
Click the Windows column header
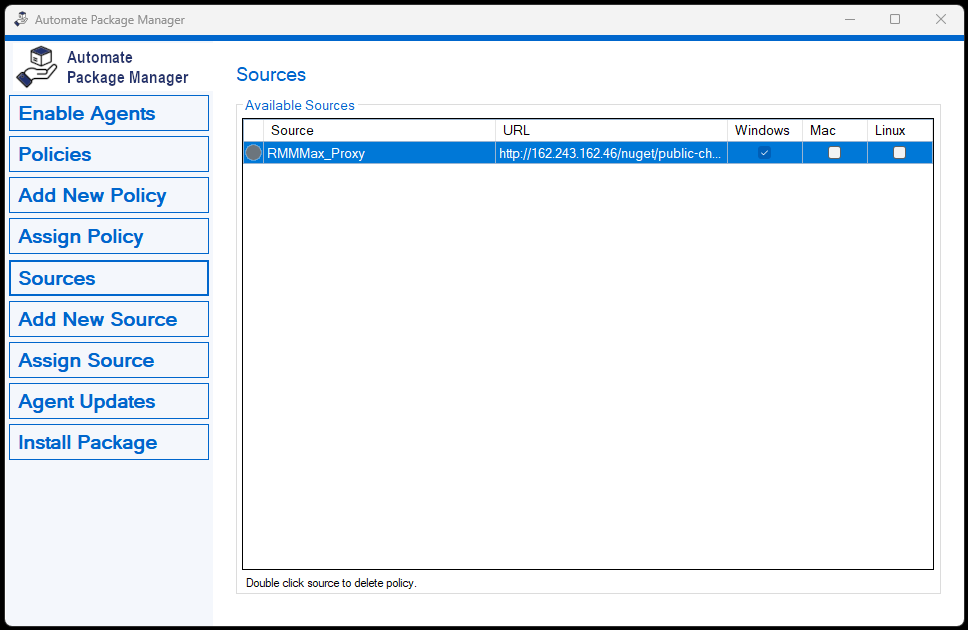click(x=762, y=130)
